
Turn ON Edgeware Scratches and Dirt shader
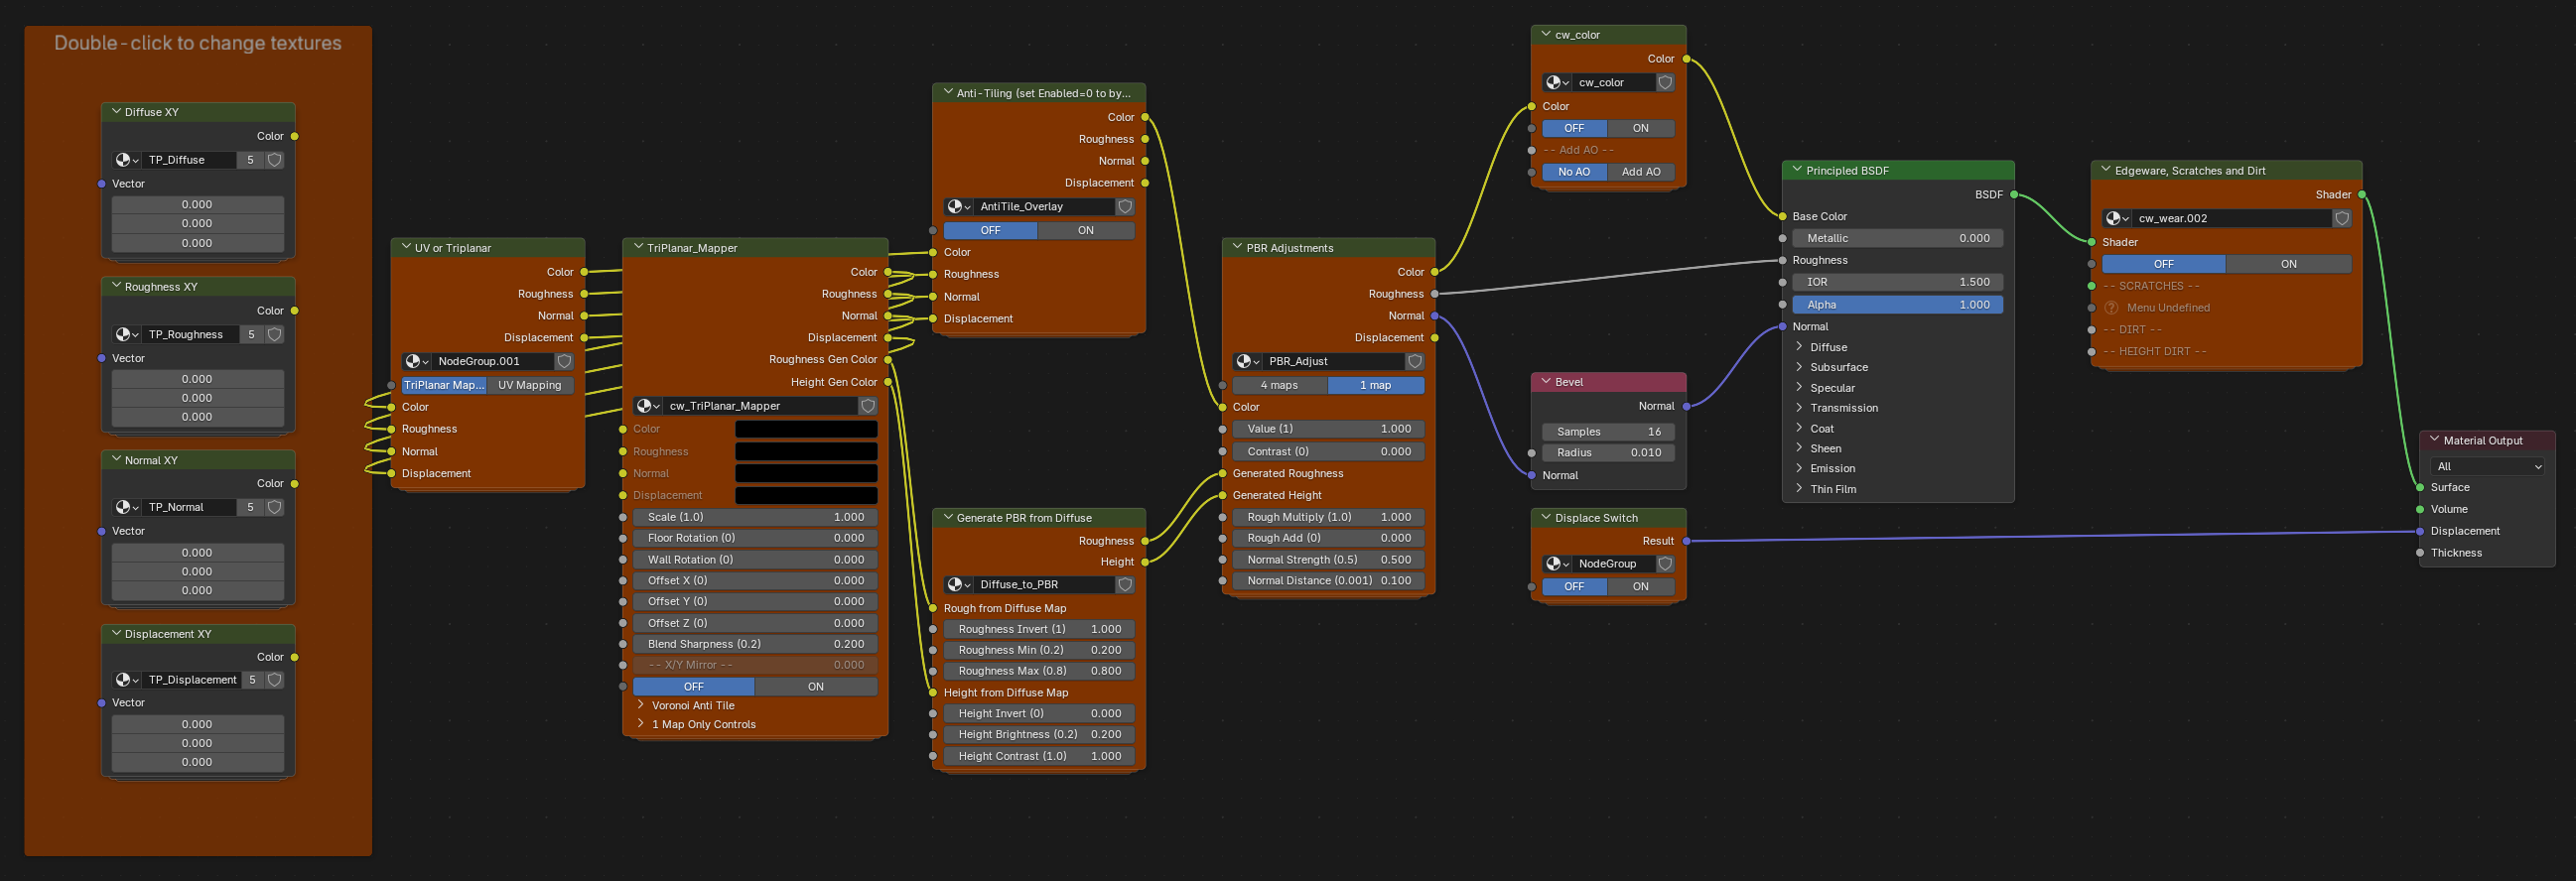pos(2289,264)
